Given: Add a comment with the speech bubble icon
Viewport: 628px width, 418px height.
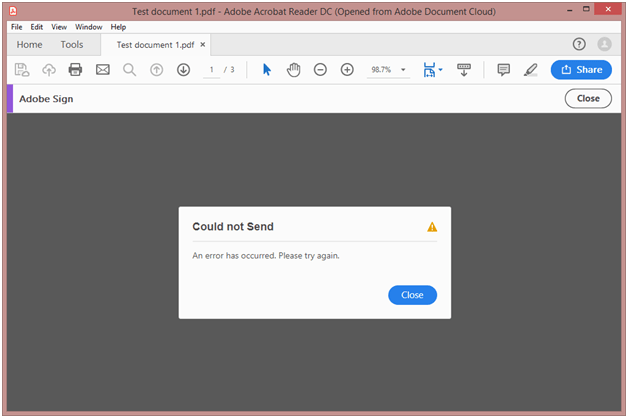Looking at the screenshot, I should (x=503, y=70).
